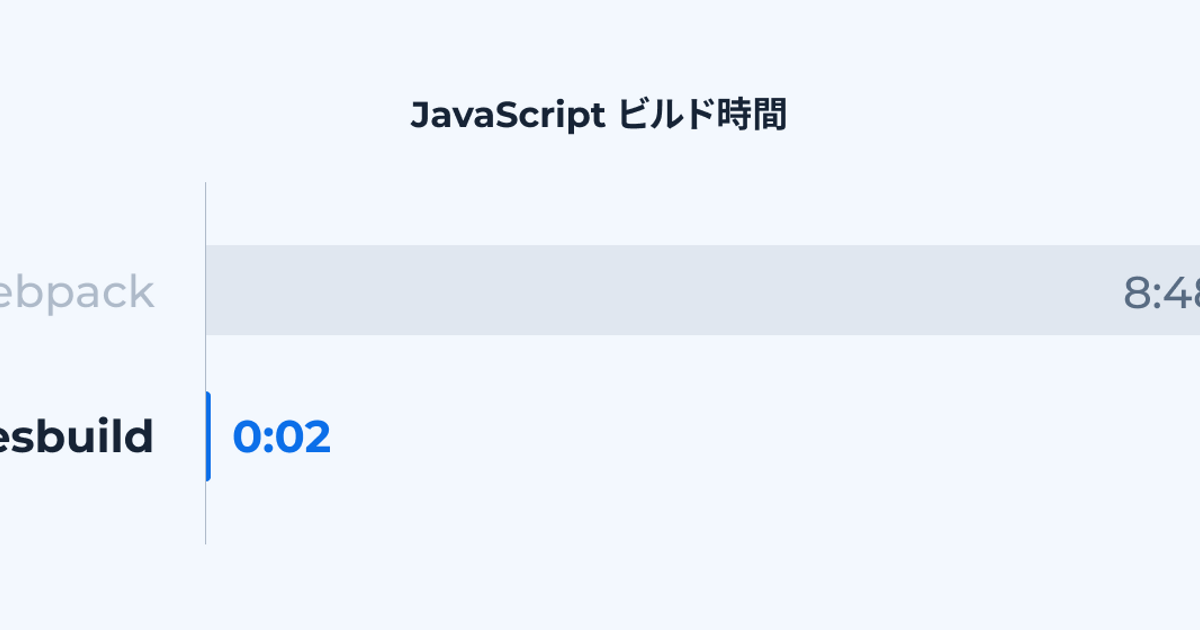Select the seconds digits in 0:02

[x=303, y=437]
